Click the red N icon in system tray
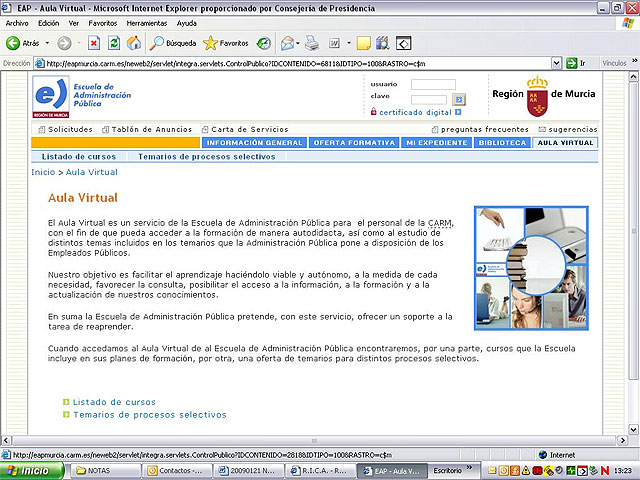Image resolution: width=640 pixels, height=480 pixels. click(605, 471)
